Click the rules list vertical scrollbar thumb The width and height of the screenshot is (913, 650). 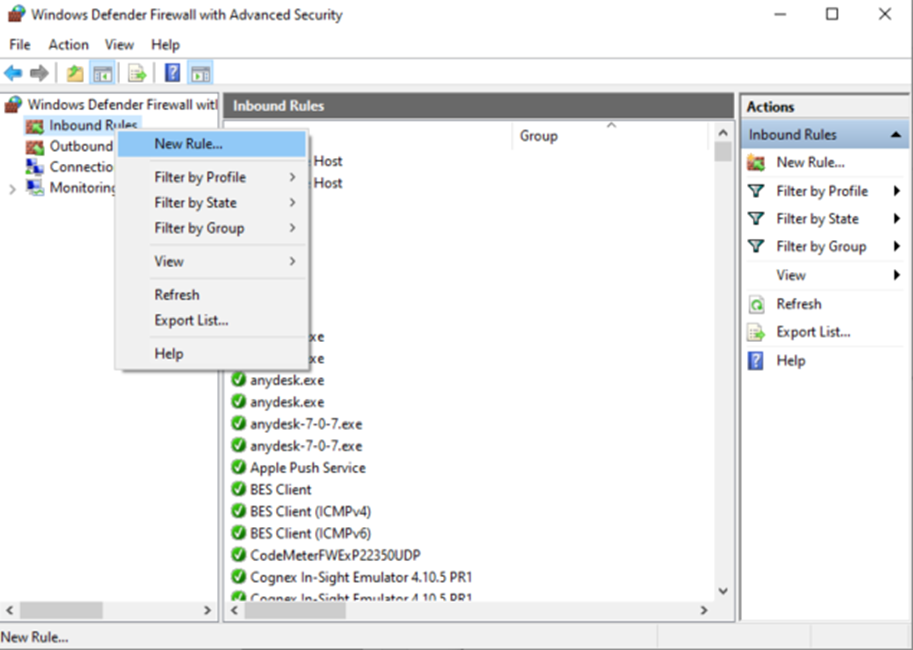pos(723,151)
